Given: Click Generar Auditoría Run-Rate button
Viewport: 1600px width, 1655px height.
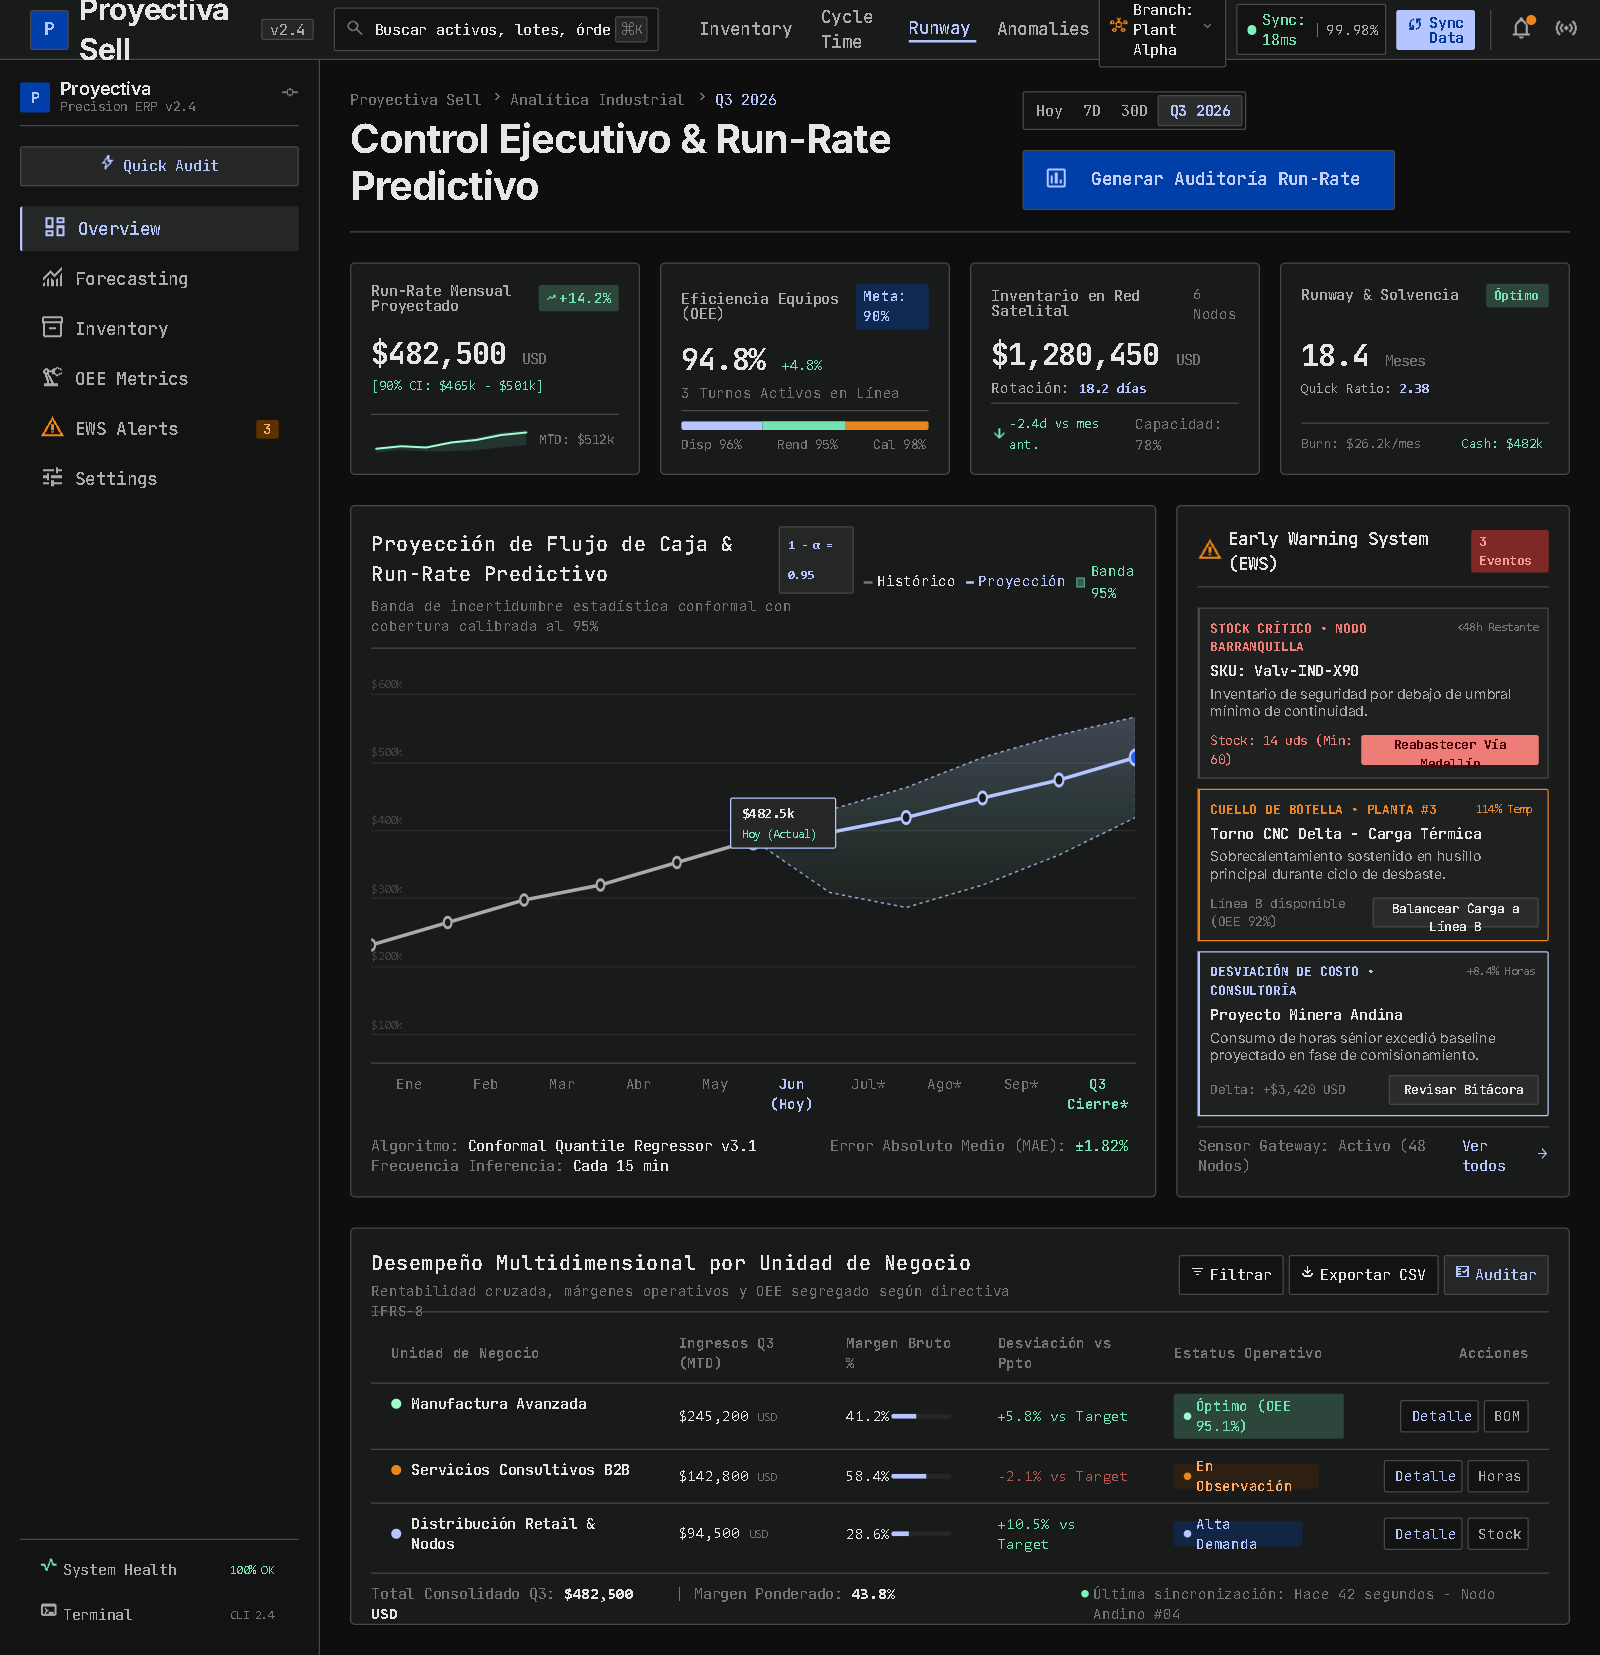Looking at the screenshot, I should click(1208, 180).
